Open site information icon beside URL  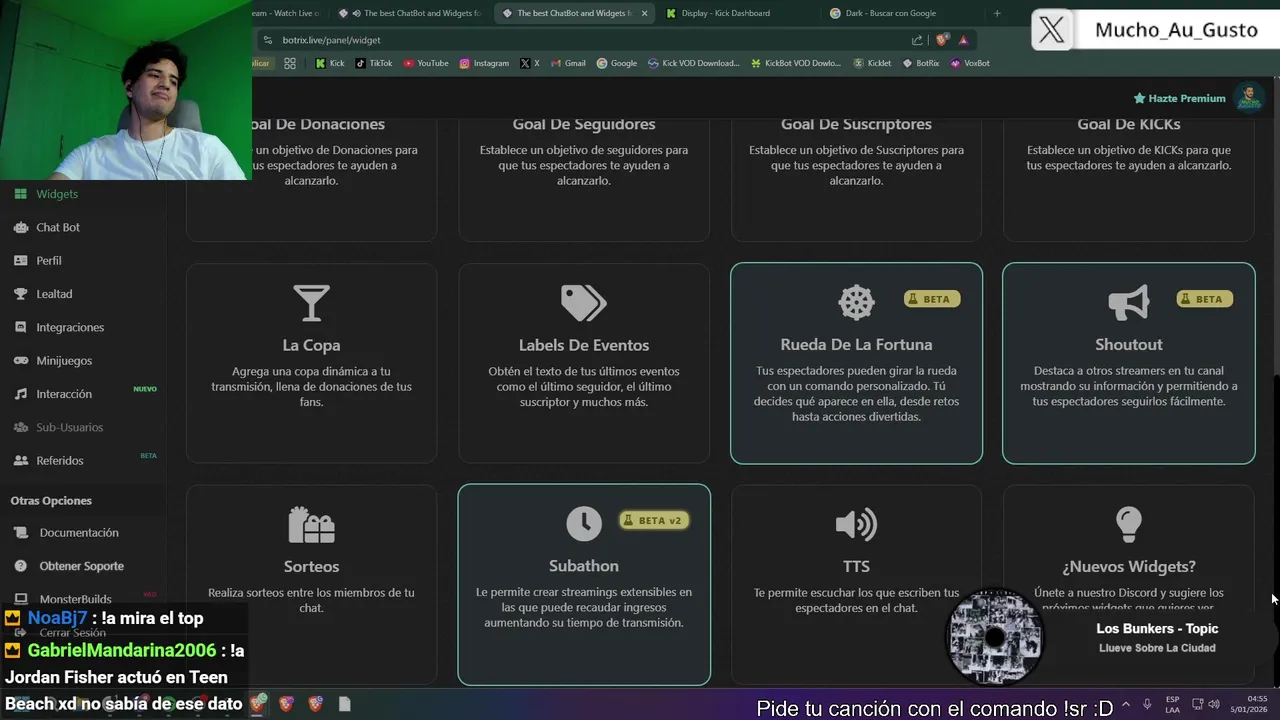point(267,40)
